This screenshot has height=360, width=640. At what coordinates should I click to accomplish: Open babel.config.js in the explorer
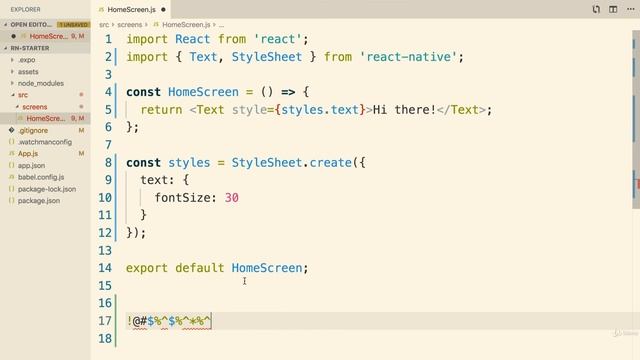[x=41, y=177]
